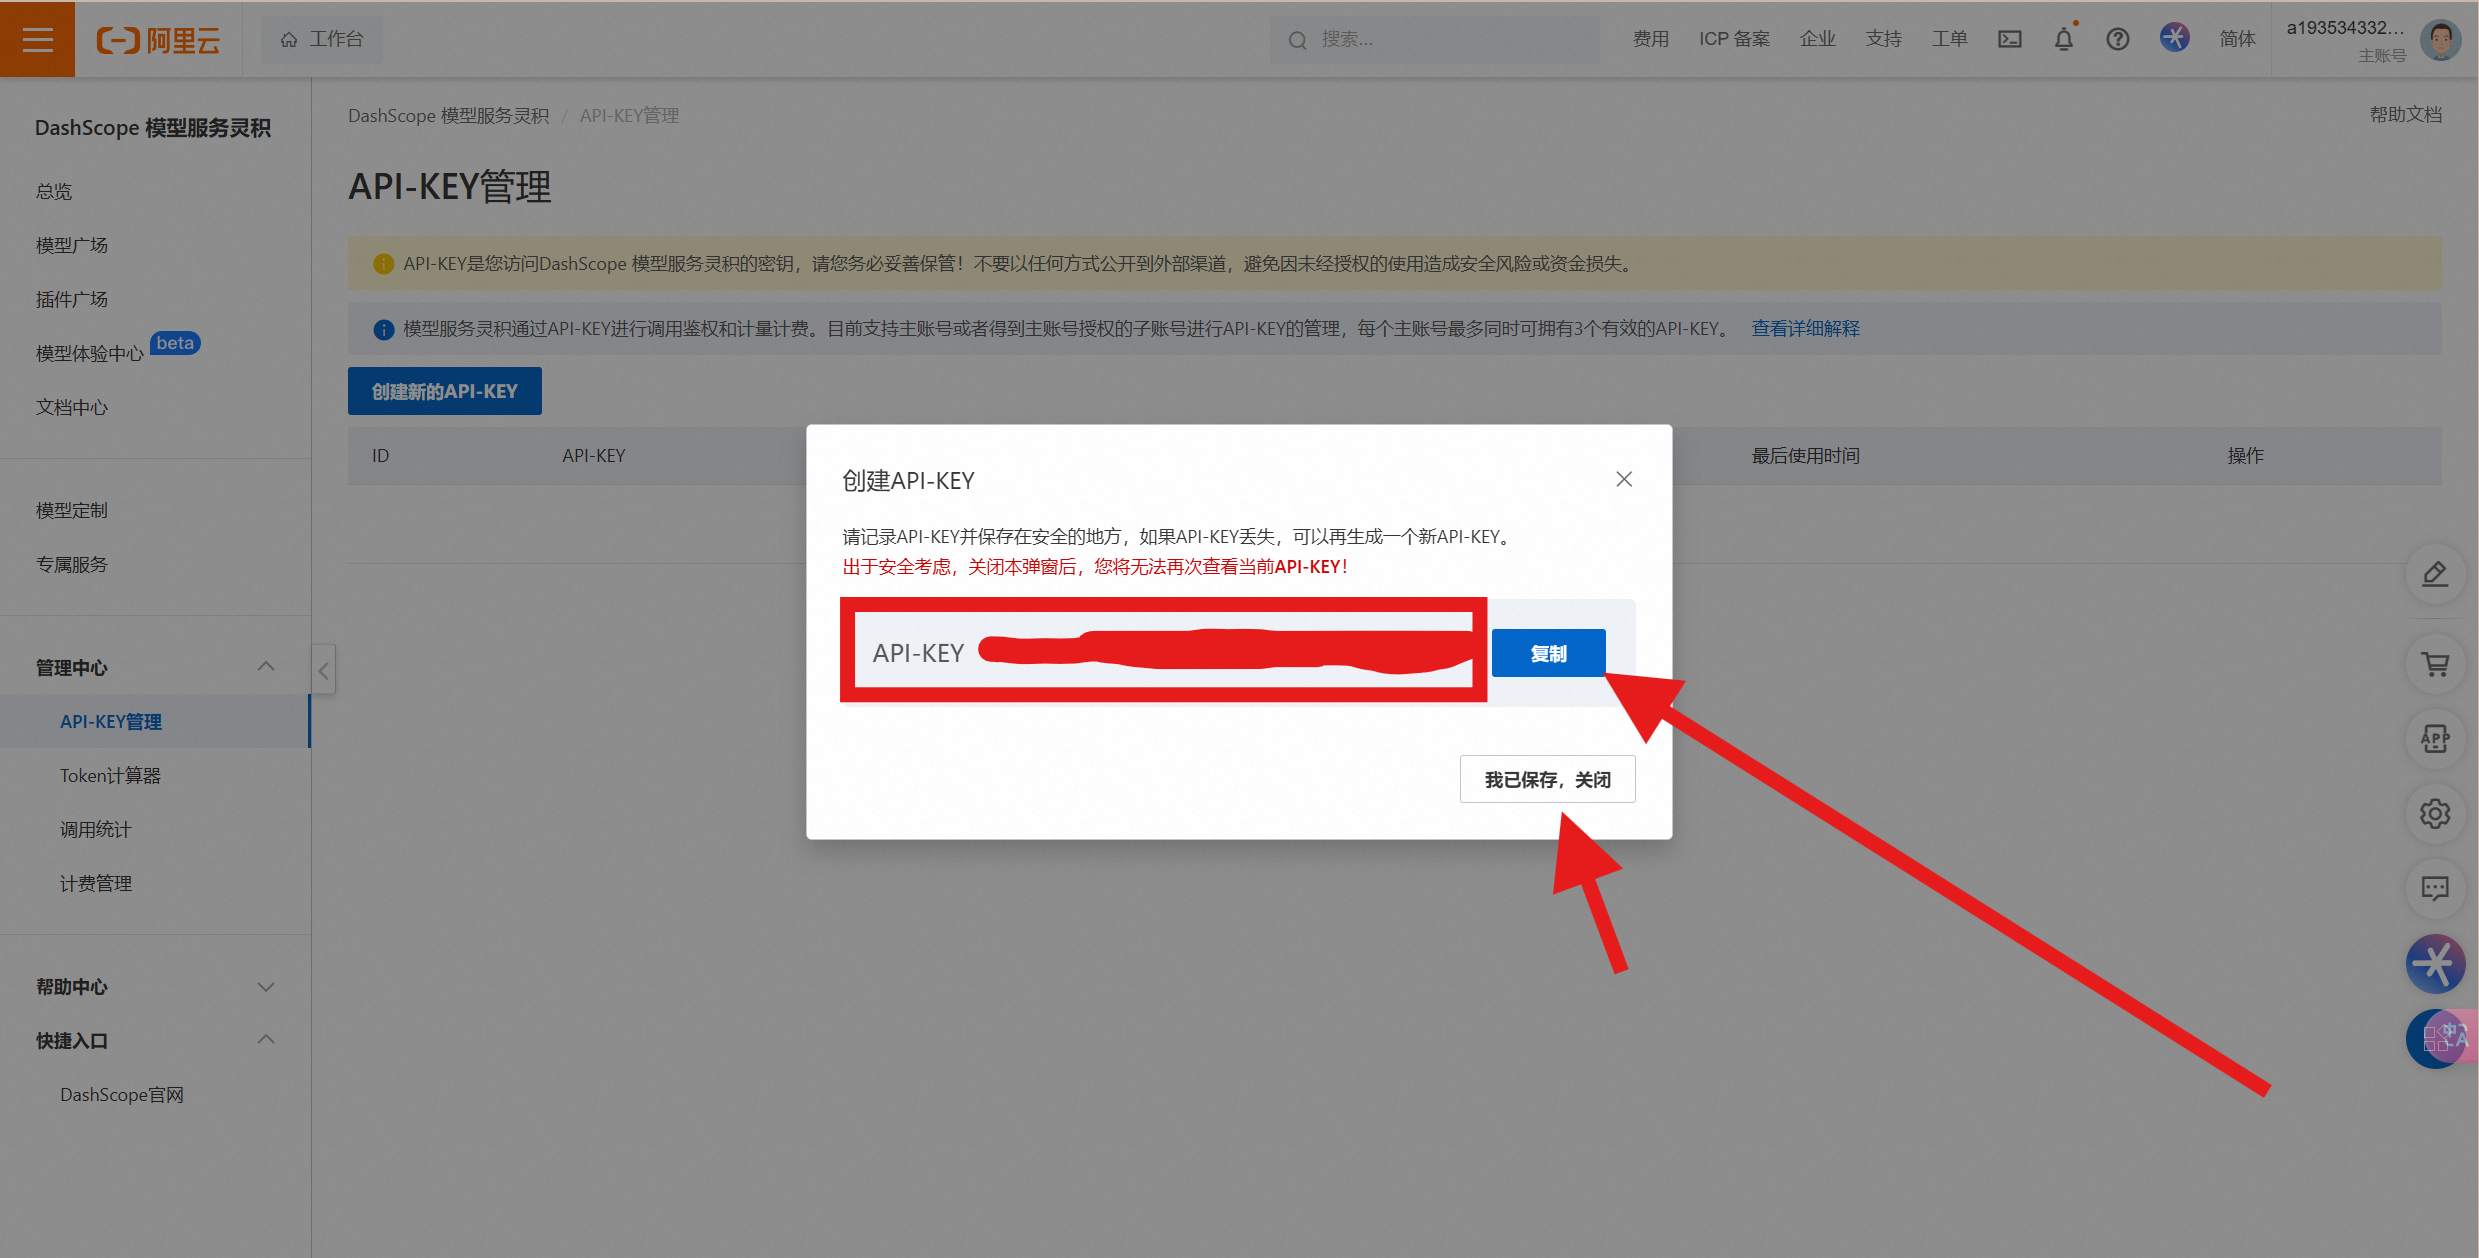Click the chat feedback floating icon

pos(2434,888)
